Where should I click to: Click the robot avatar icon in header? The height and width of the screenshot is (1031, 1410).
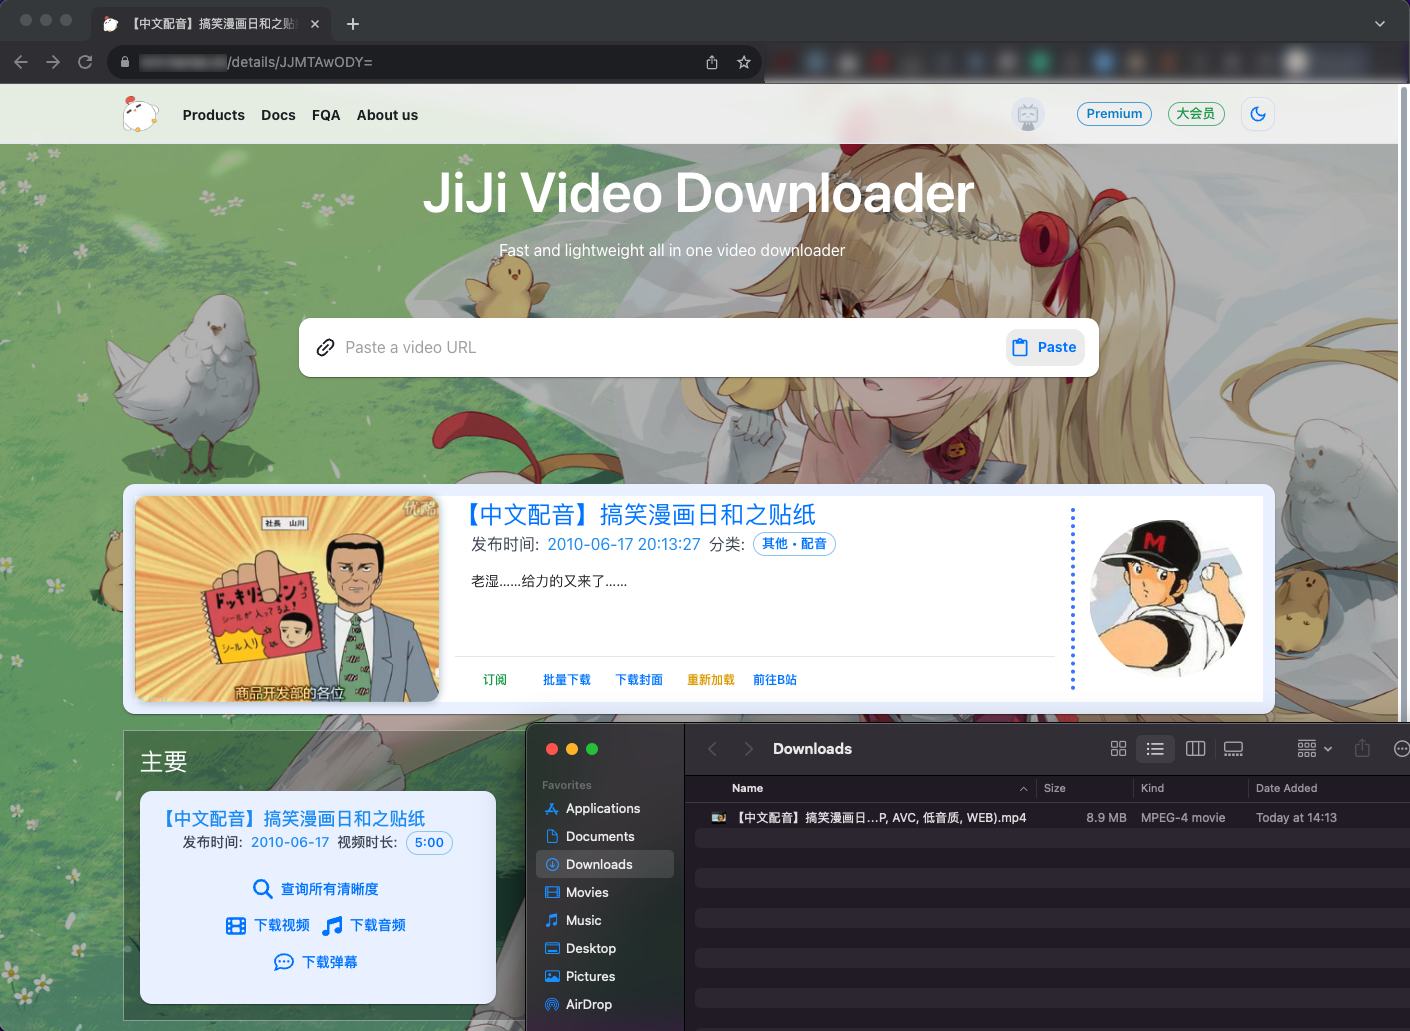[x=1027, y=115]
